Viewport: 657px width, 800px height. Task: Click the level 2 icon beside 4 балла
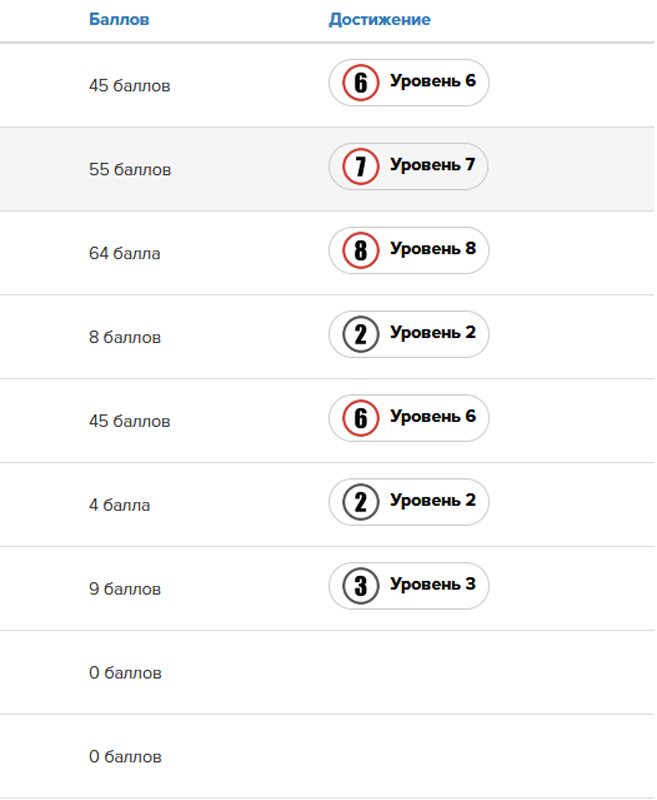pos(361,502)
